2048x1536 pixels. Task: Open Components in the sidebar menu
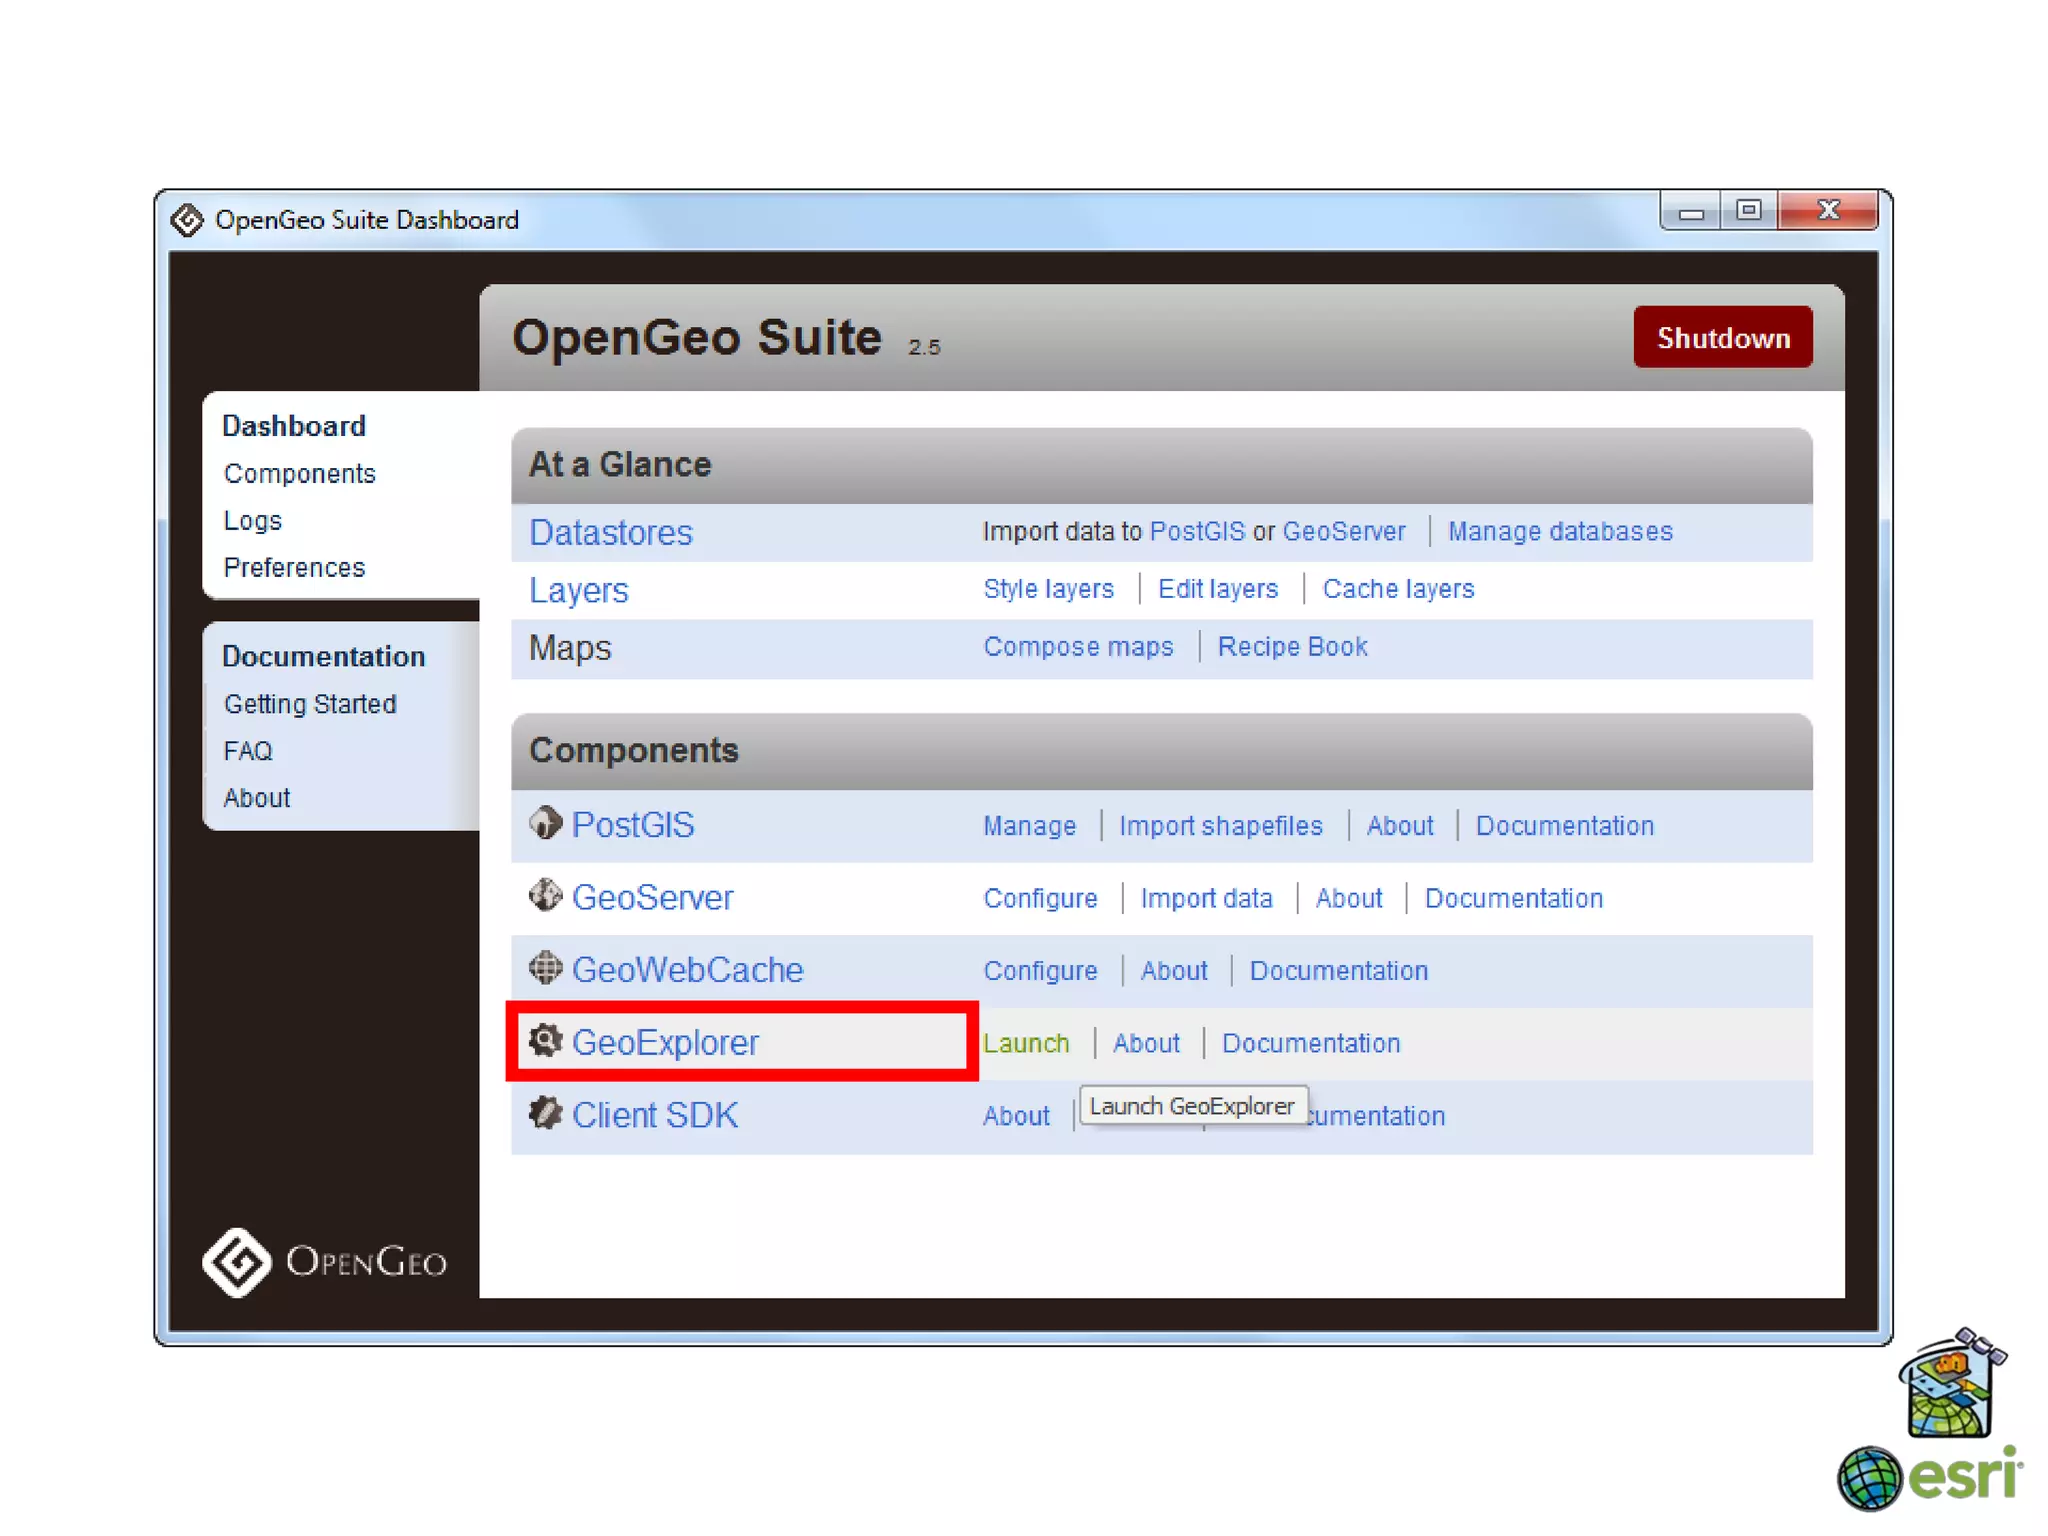pyautogui.click(x=299, y=474)
